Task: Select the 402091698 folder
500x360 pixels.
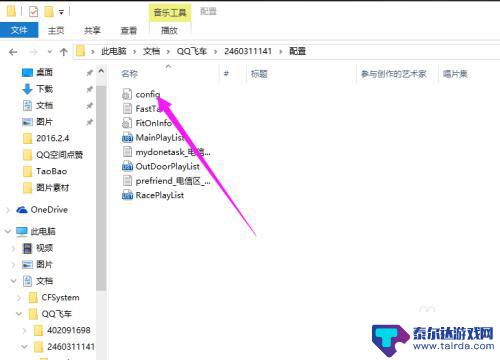Action: pos(68,330)
